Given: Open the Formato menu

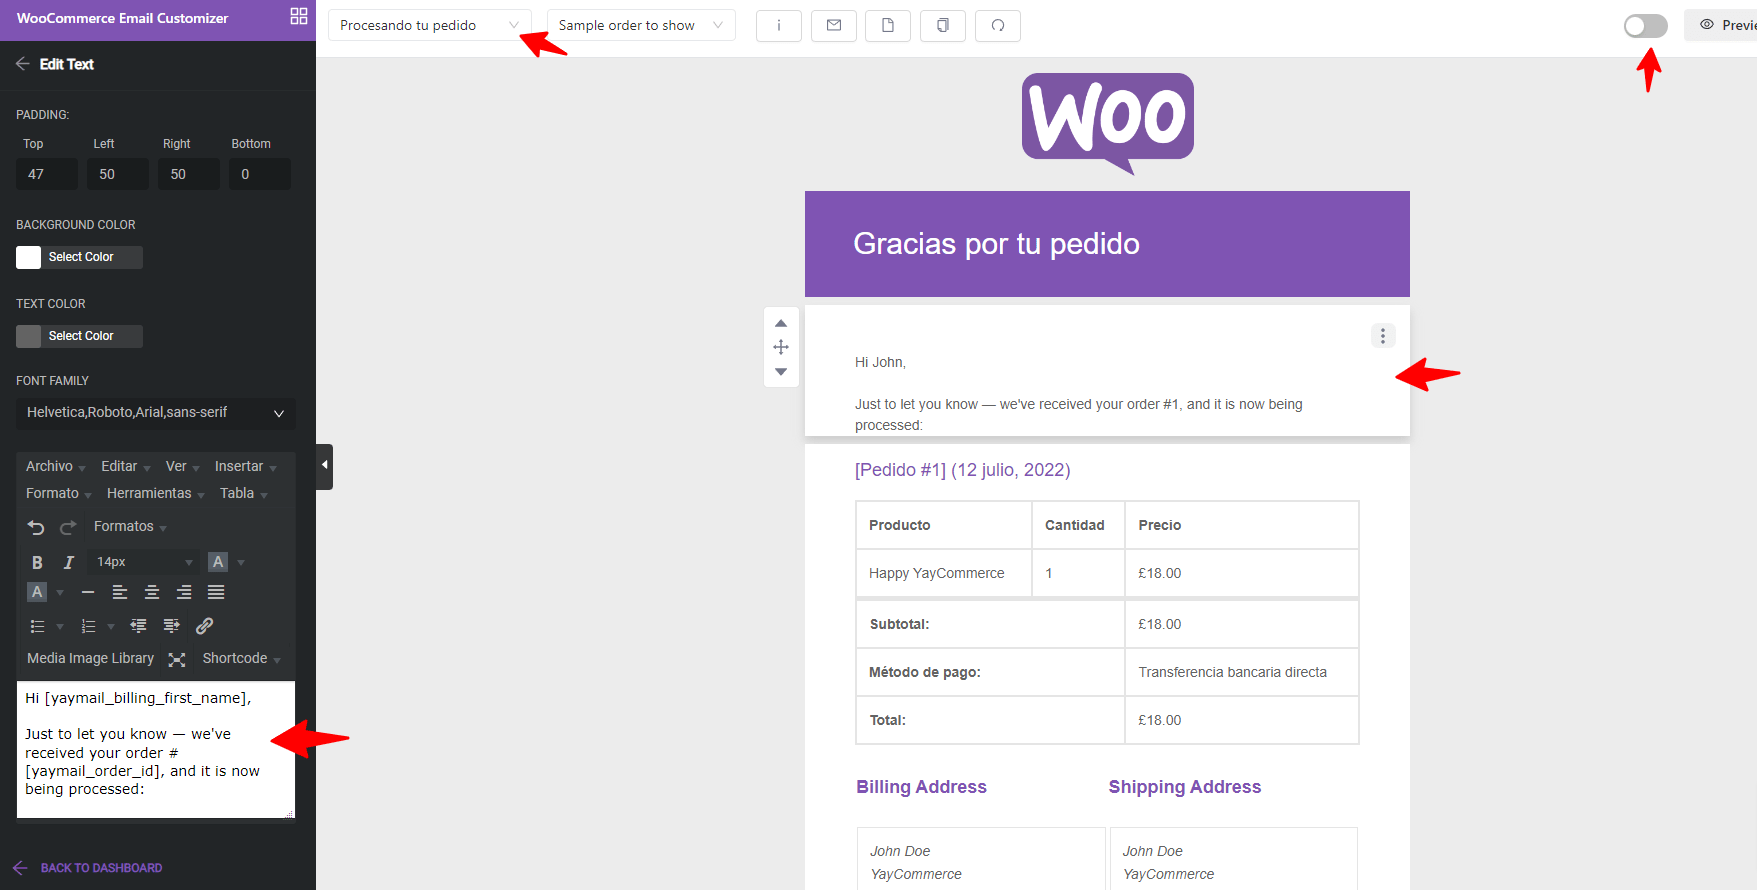Looking at the screenshot, I should [58, 494].
